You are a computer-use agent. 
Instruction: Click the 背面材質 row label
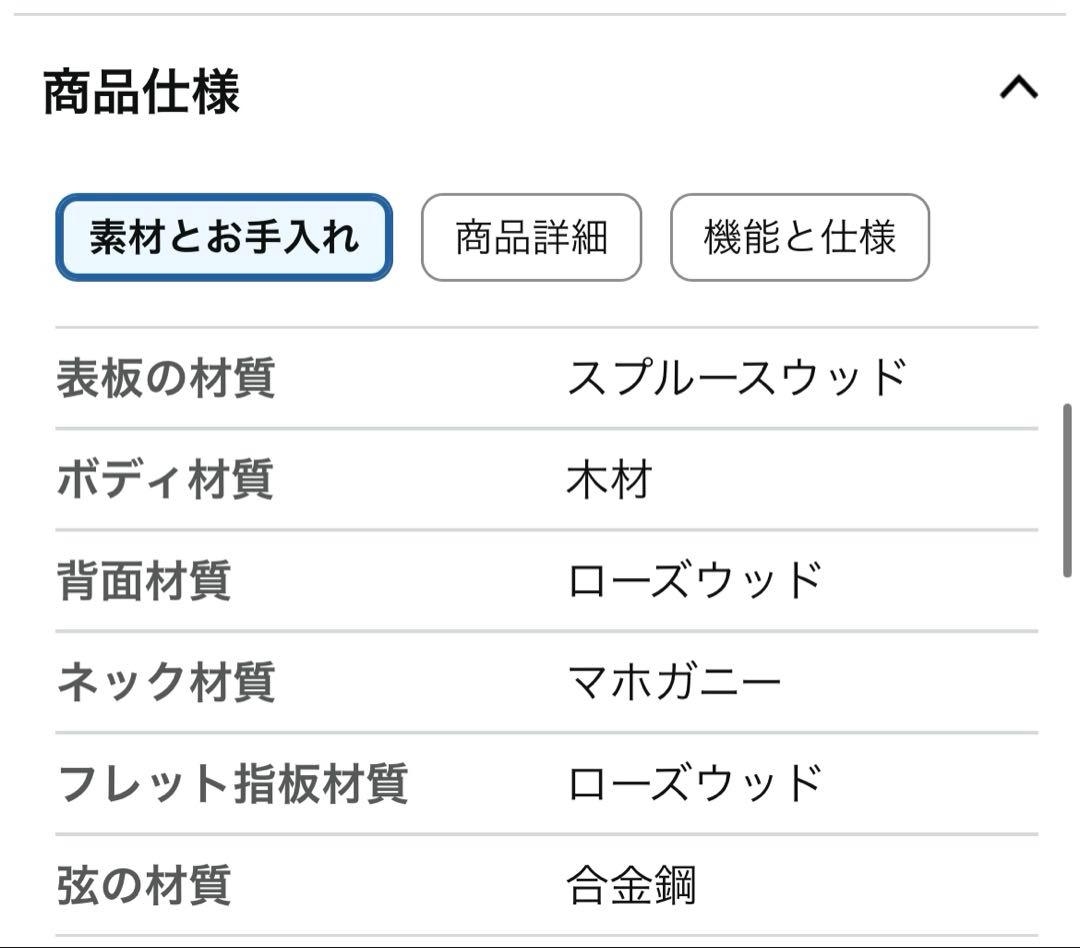point(144,581)
